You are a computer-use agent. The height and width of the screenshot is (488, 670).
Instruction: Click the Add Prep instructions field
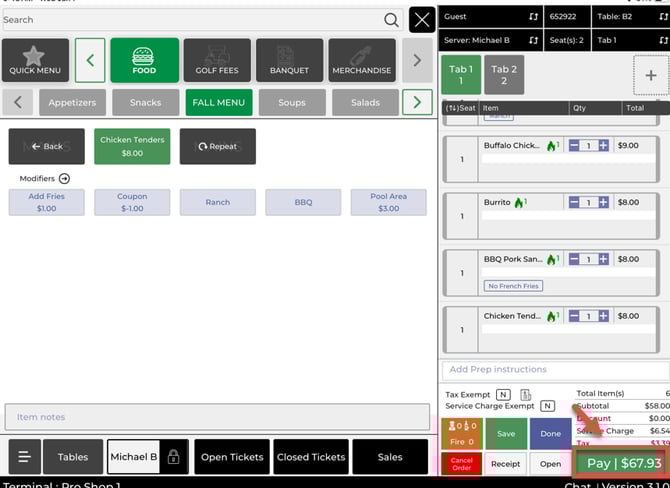coord(553,369)
